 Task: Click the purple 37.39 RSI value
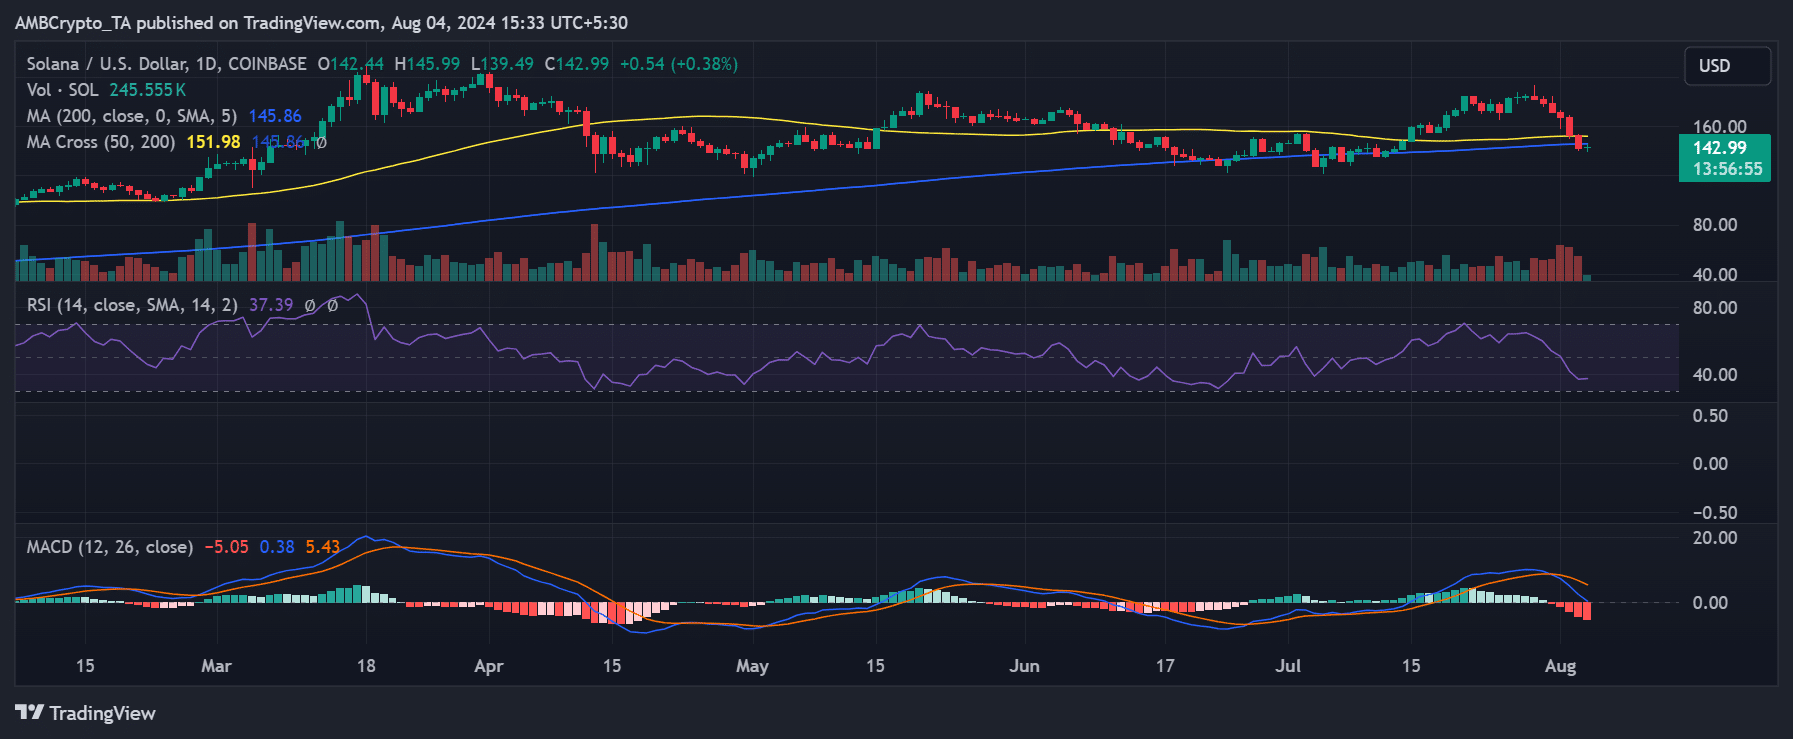270,305
